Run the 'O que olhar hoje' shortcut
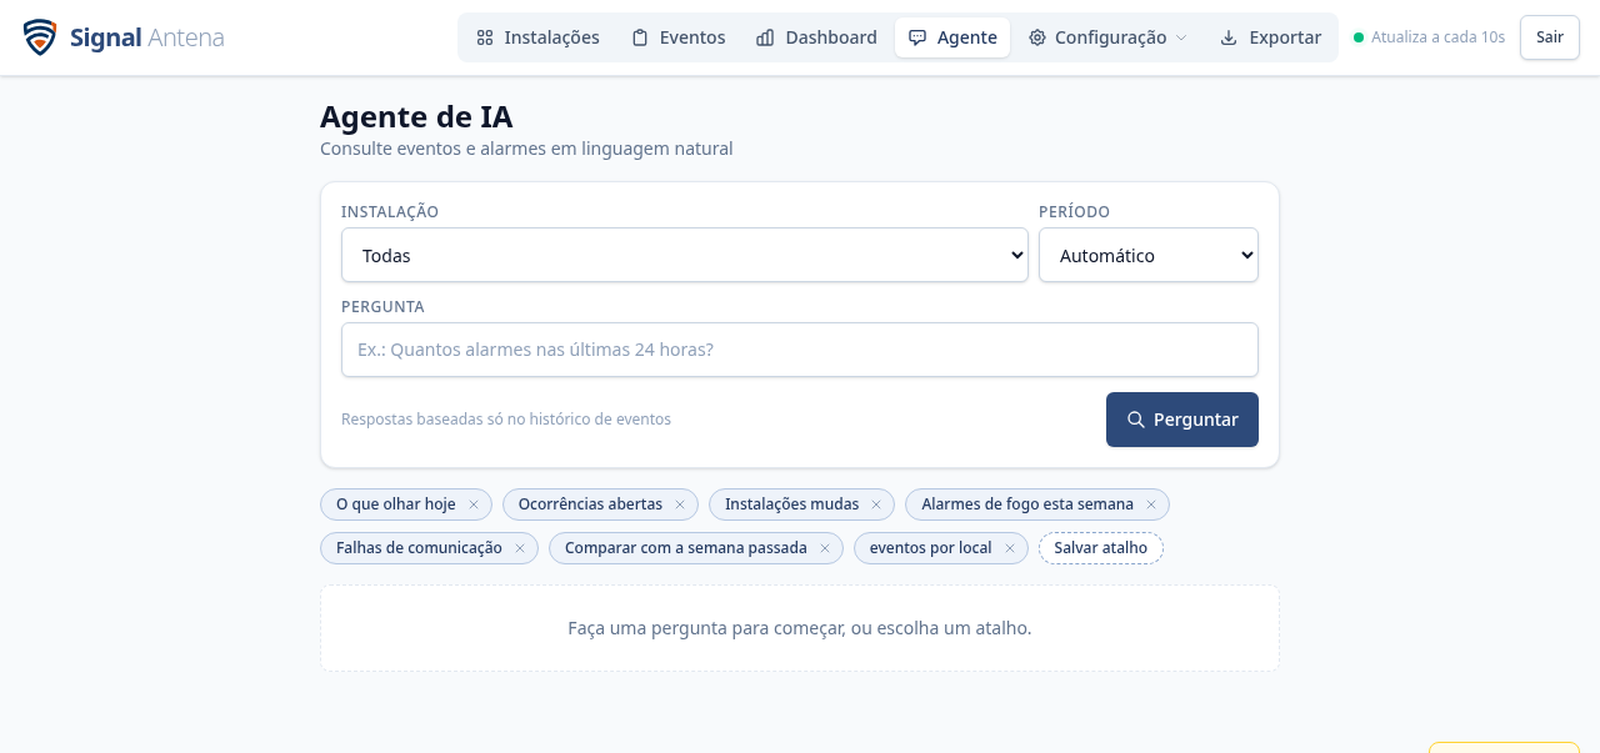 (x=396, y=505)
